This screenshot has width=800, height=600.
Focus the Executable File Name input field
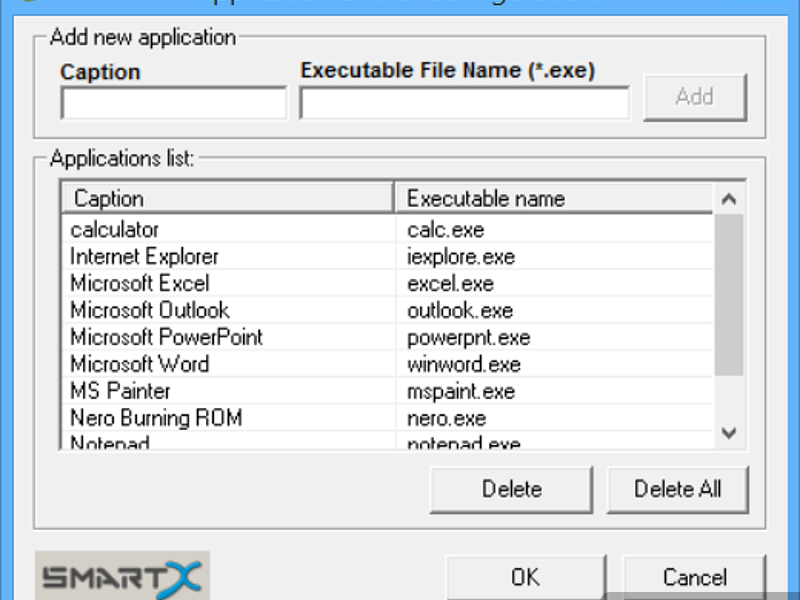tap(464, 103)
